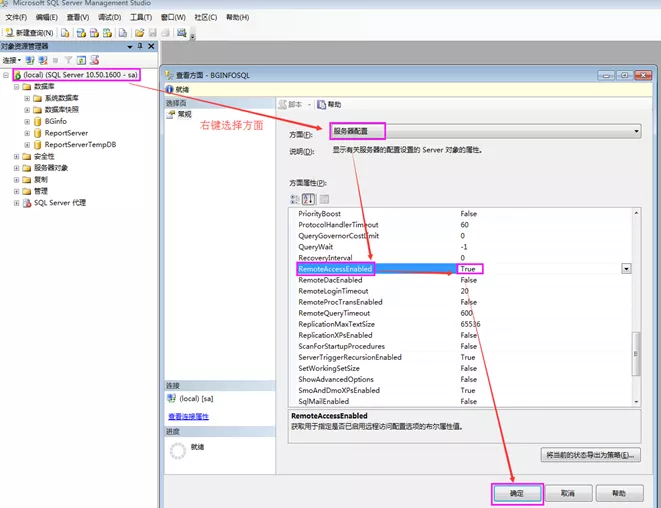Select the ReportServer database in tree

tap(66, 132)
